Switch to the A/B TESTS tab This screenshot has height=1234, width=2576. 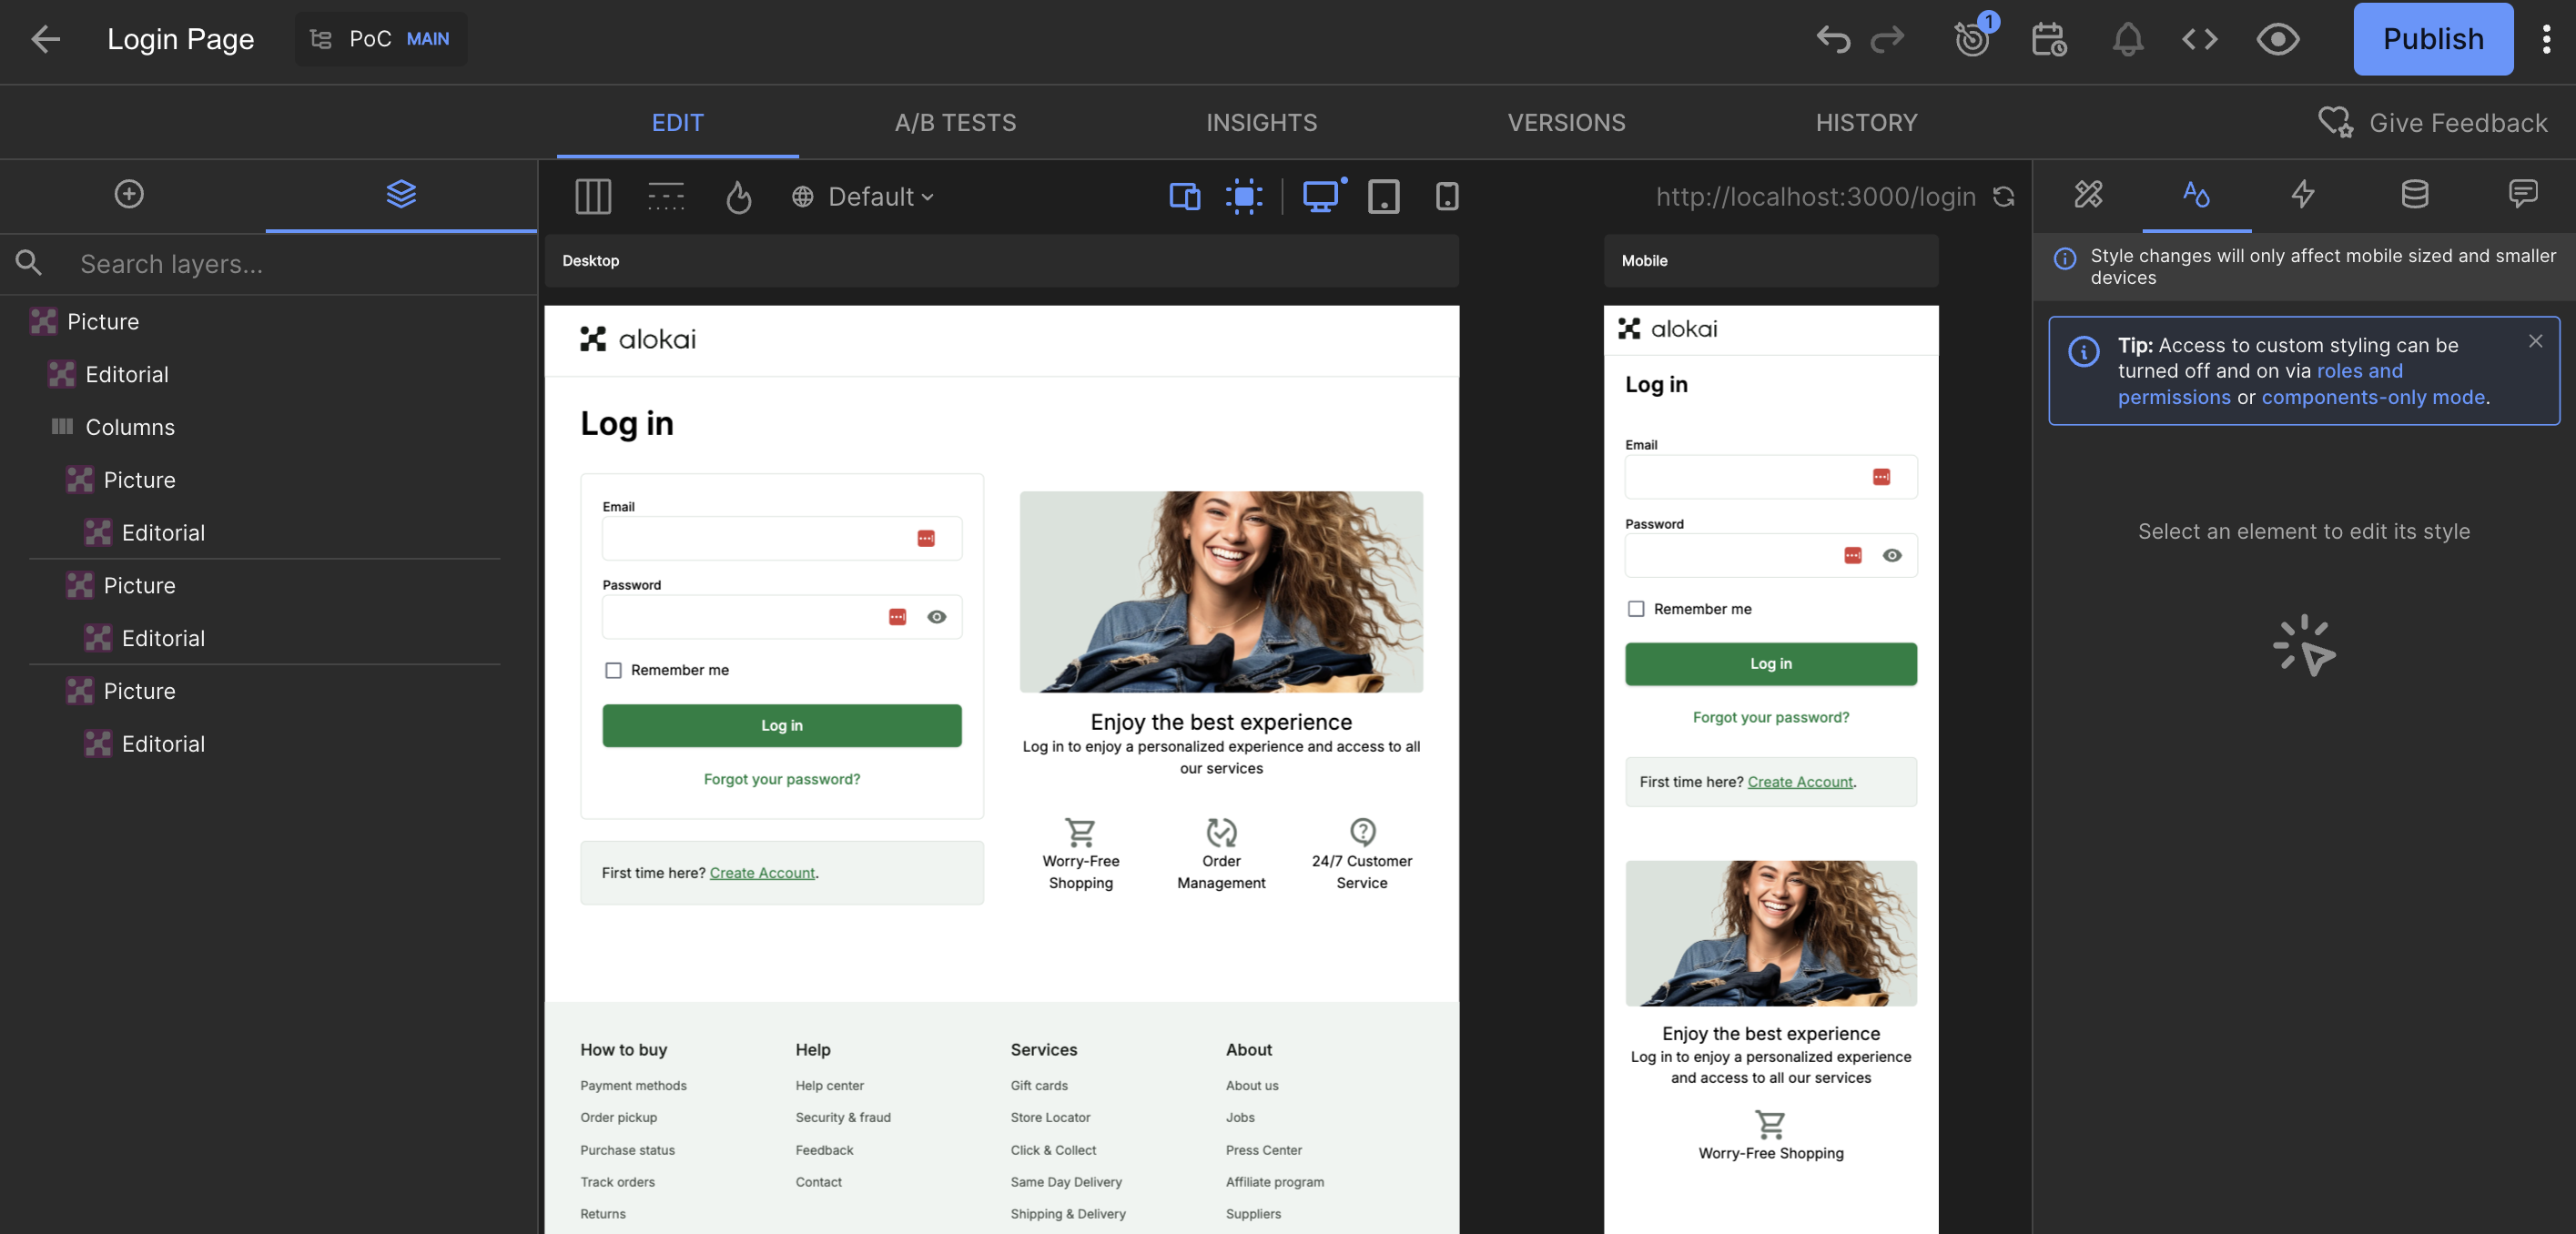tap(955, 122)
